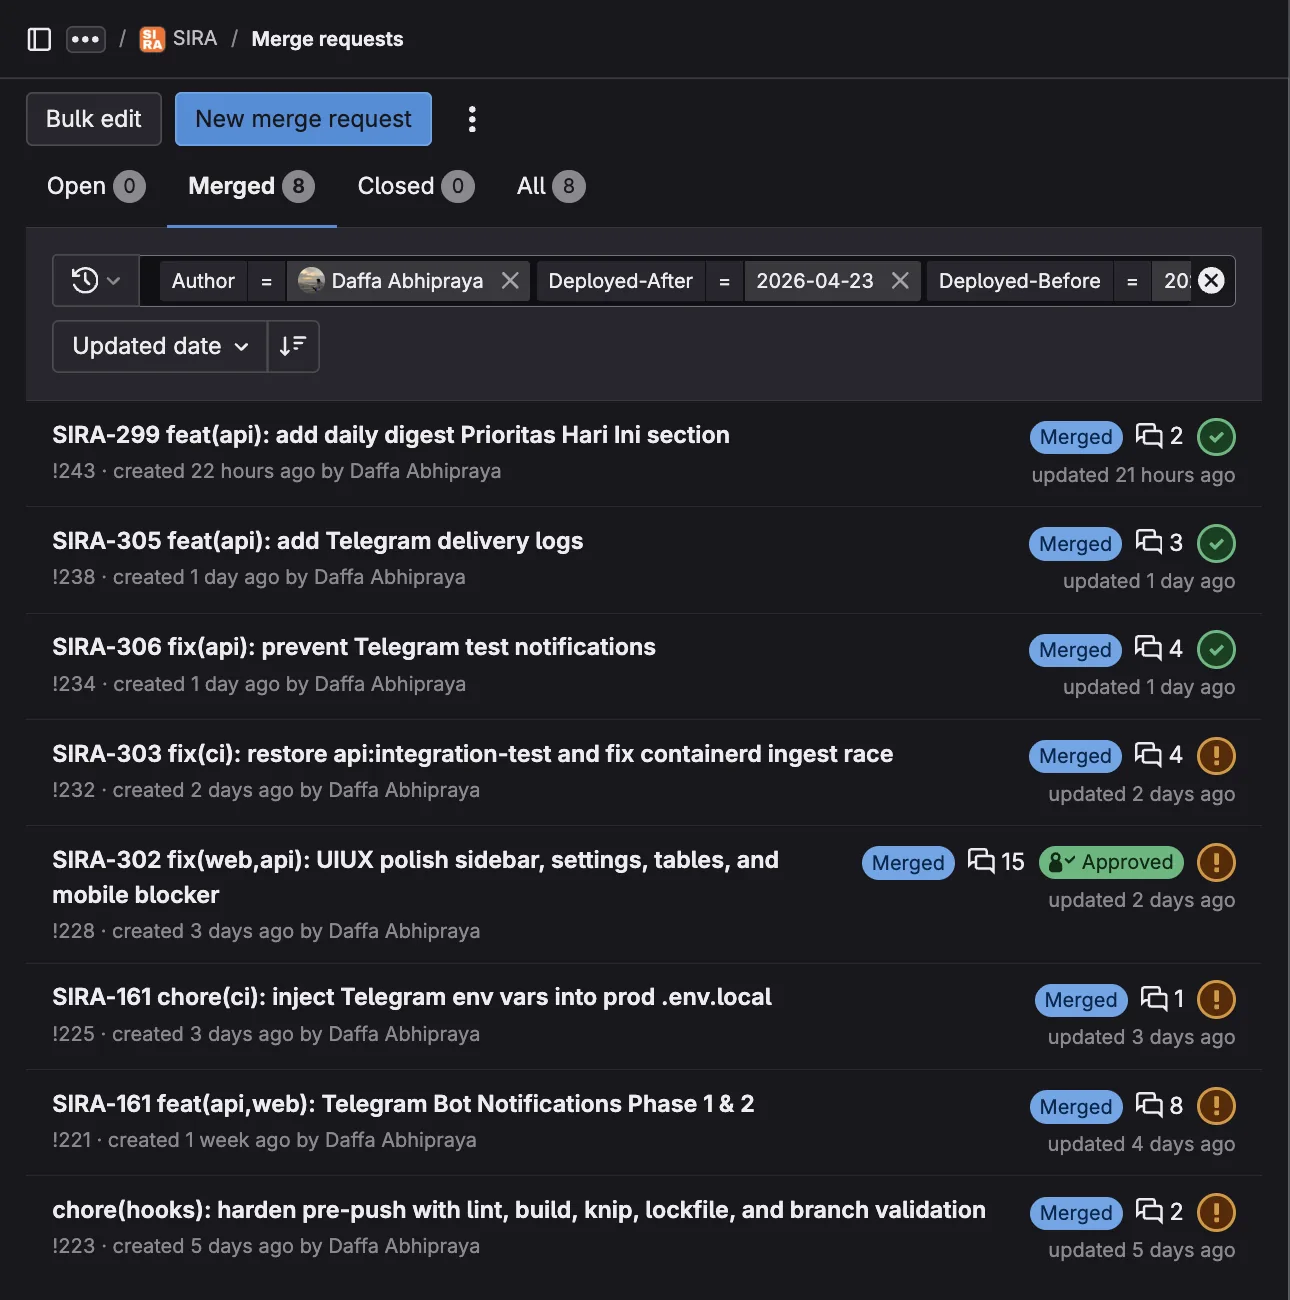This screenshot has height=1300, width=1290.
Task: Click "updated 4 days ago" text
Action: point(1141,1144)
